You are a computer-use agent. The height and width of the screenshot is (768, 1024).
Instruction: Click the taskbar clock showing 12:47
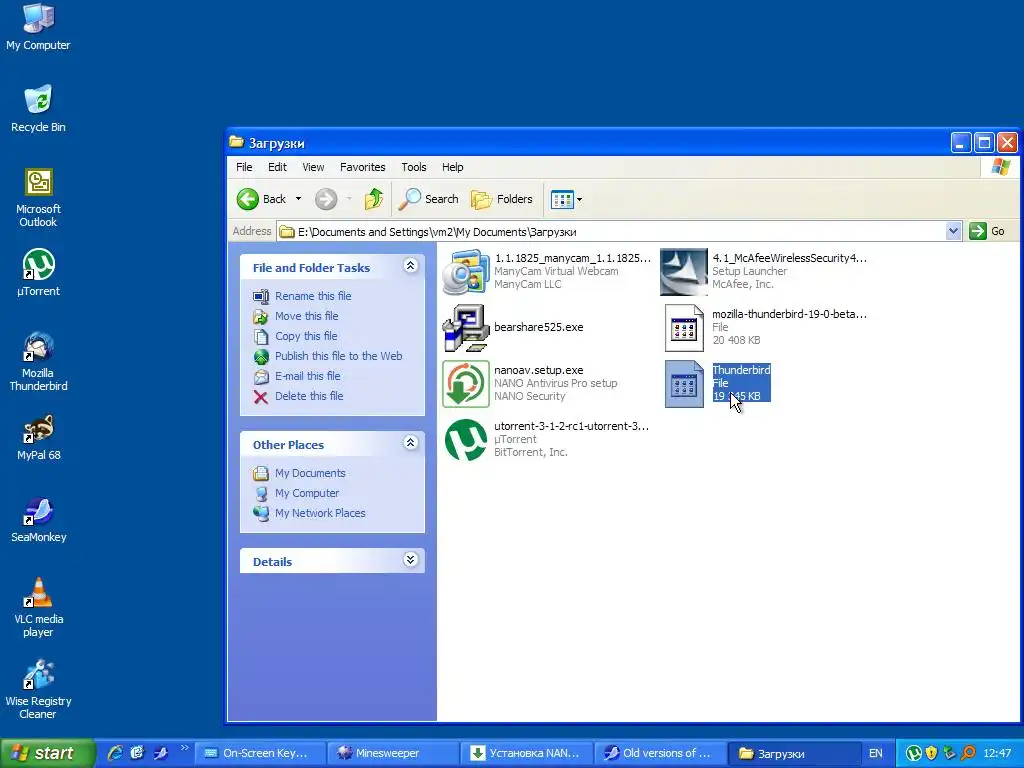(x=997, y=754)
